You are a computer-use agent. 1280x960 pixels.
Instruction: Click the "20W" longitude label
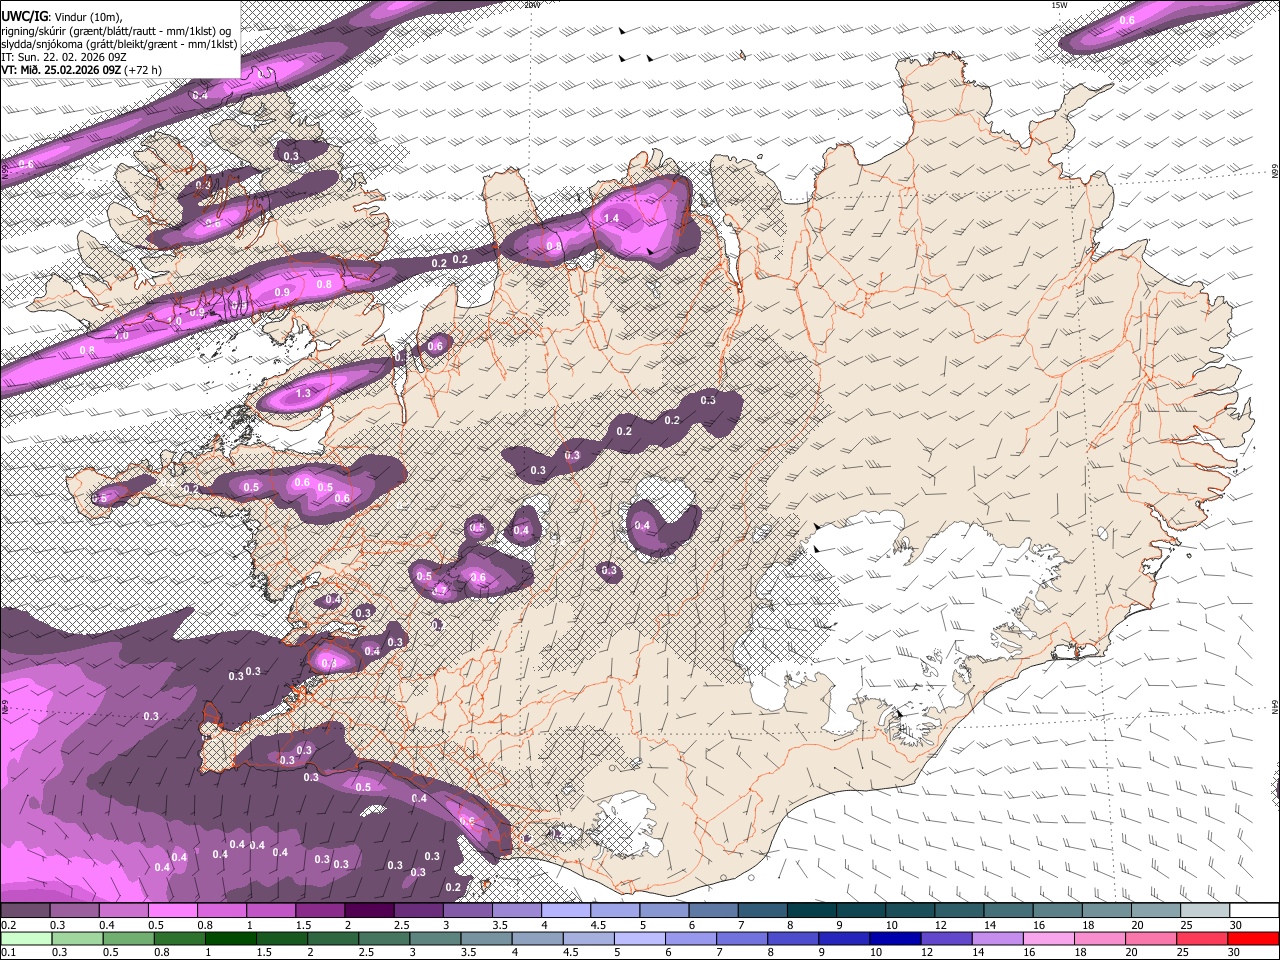coord(534,5)
